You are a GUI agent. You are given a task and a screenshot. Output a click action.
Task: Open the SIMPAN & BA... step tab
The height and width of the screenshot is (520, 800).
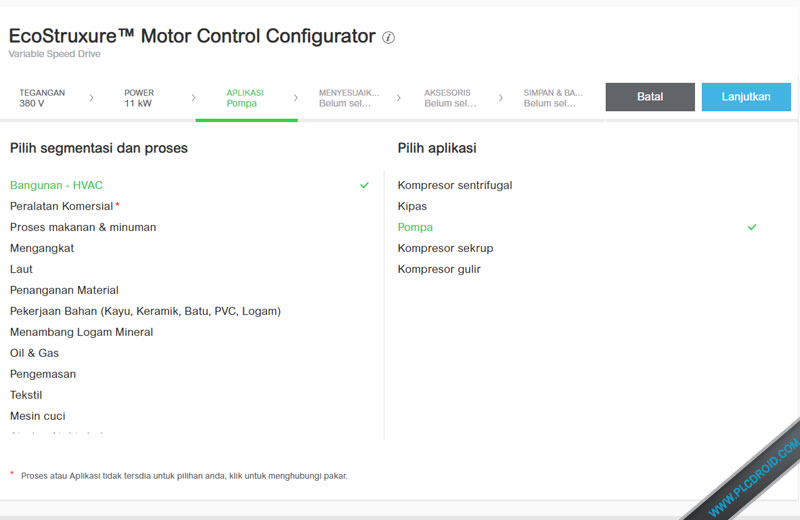pos(553,98)
